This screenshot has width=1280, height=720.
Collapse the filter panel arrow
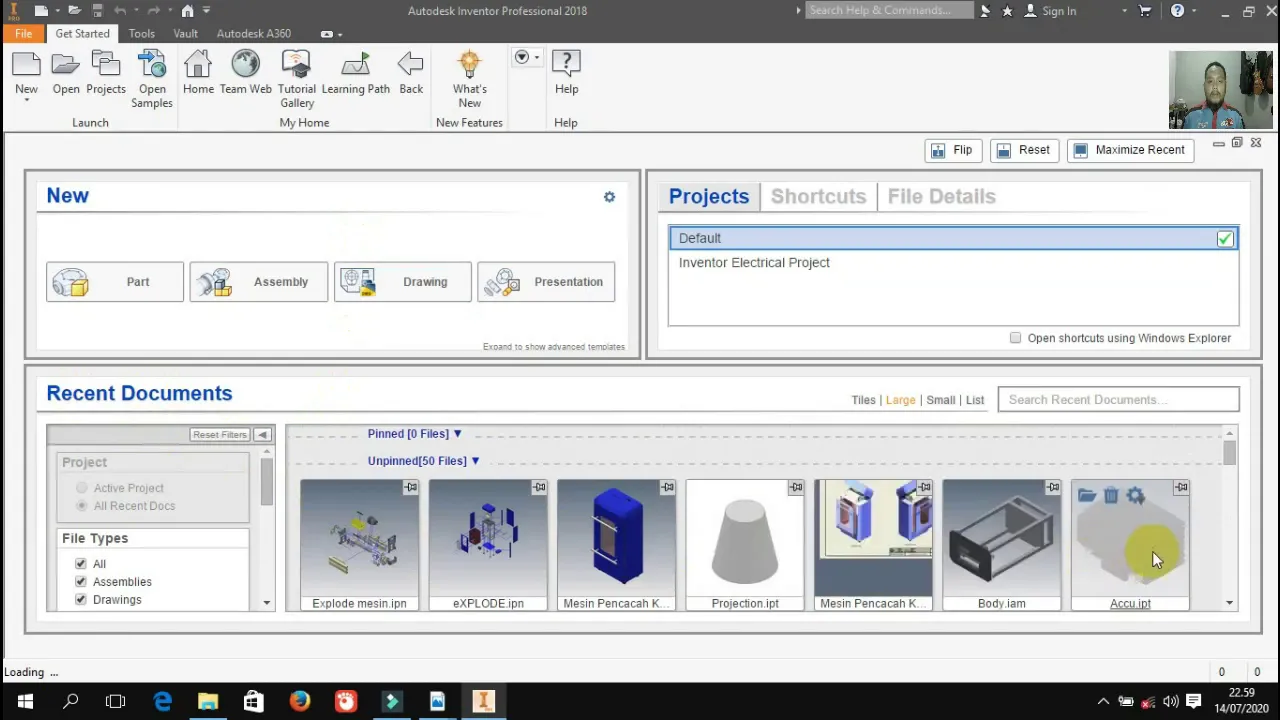pos(262,435)
